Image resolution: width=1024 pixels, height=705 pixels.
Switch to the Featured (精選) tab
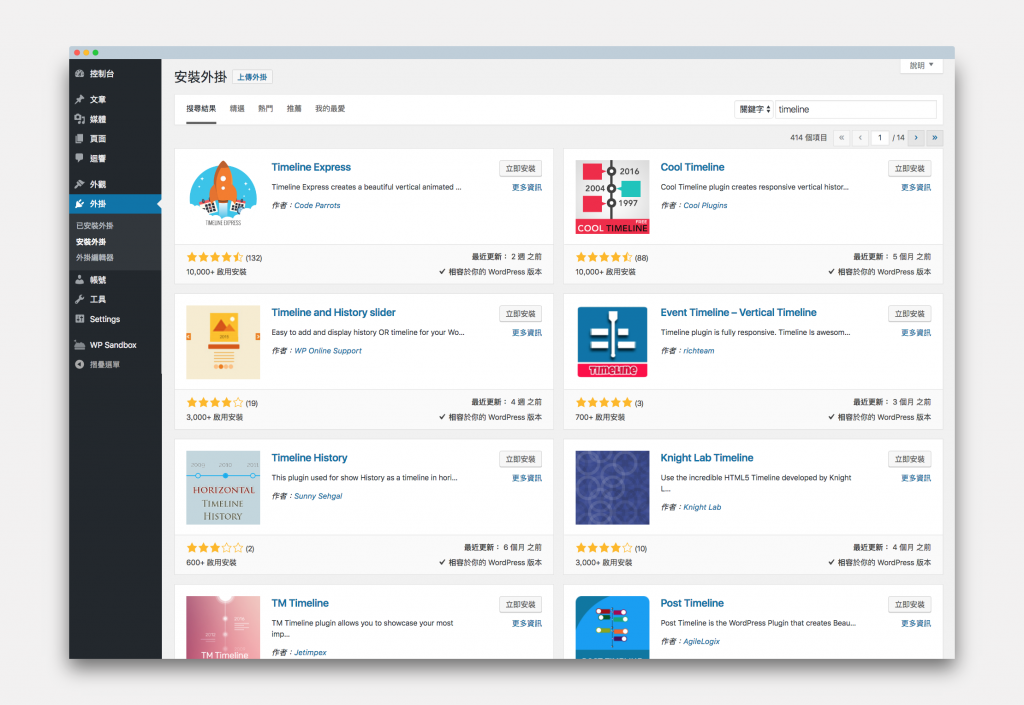pos(237,109)
